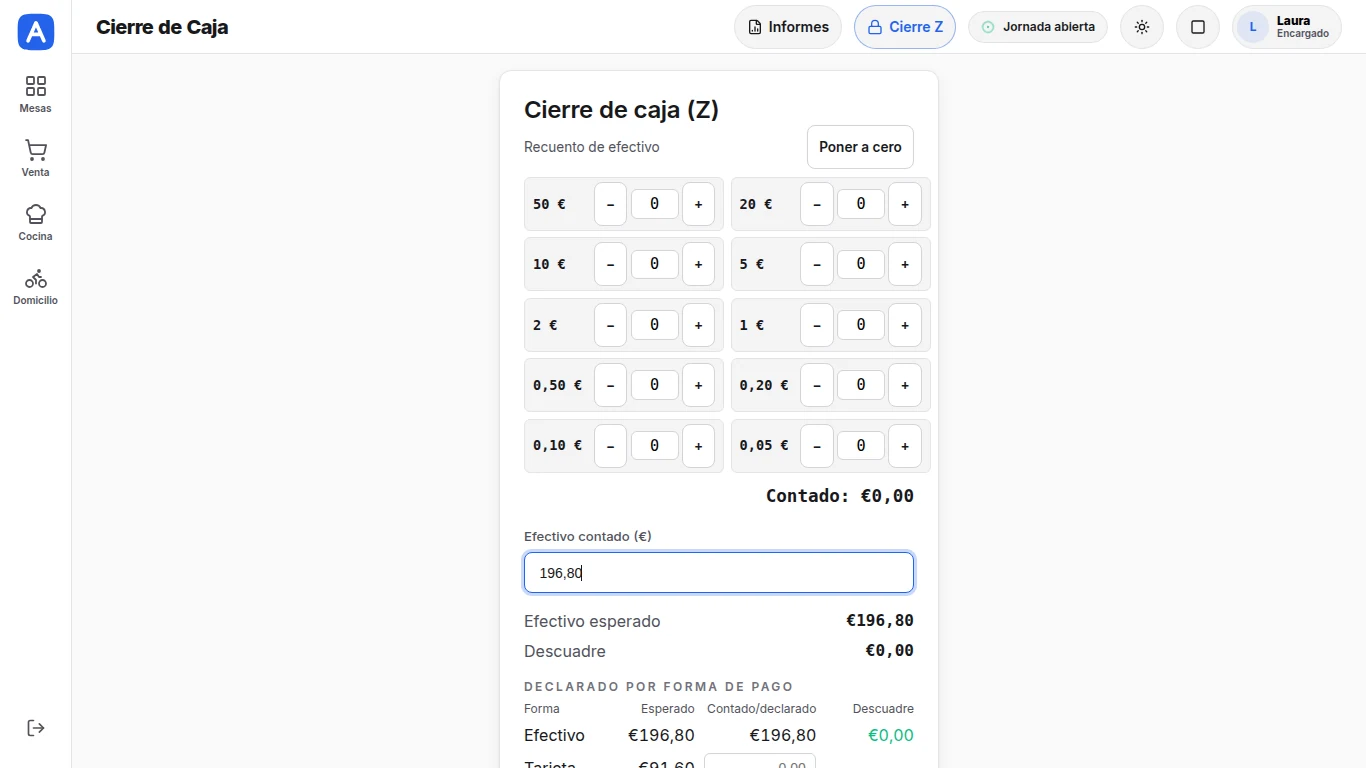
Task: Toggle the light/dark theme sun icon
Action: [1142, 27]
